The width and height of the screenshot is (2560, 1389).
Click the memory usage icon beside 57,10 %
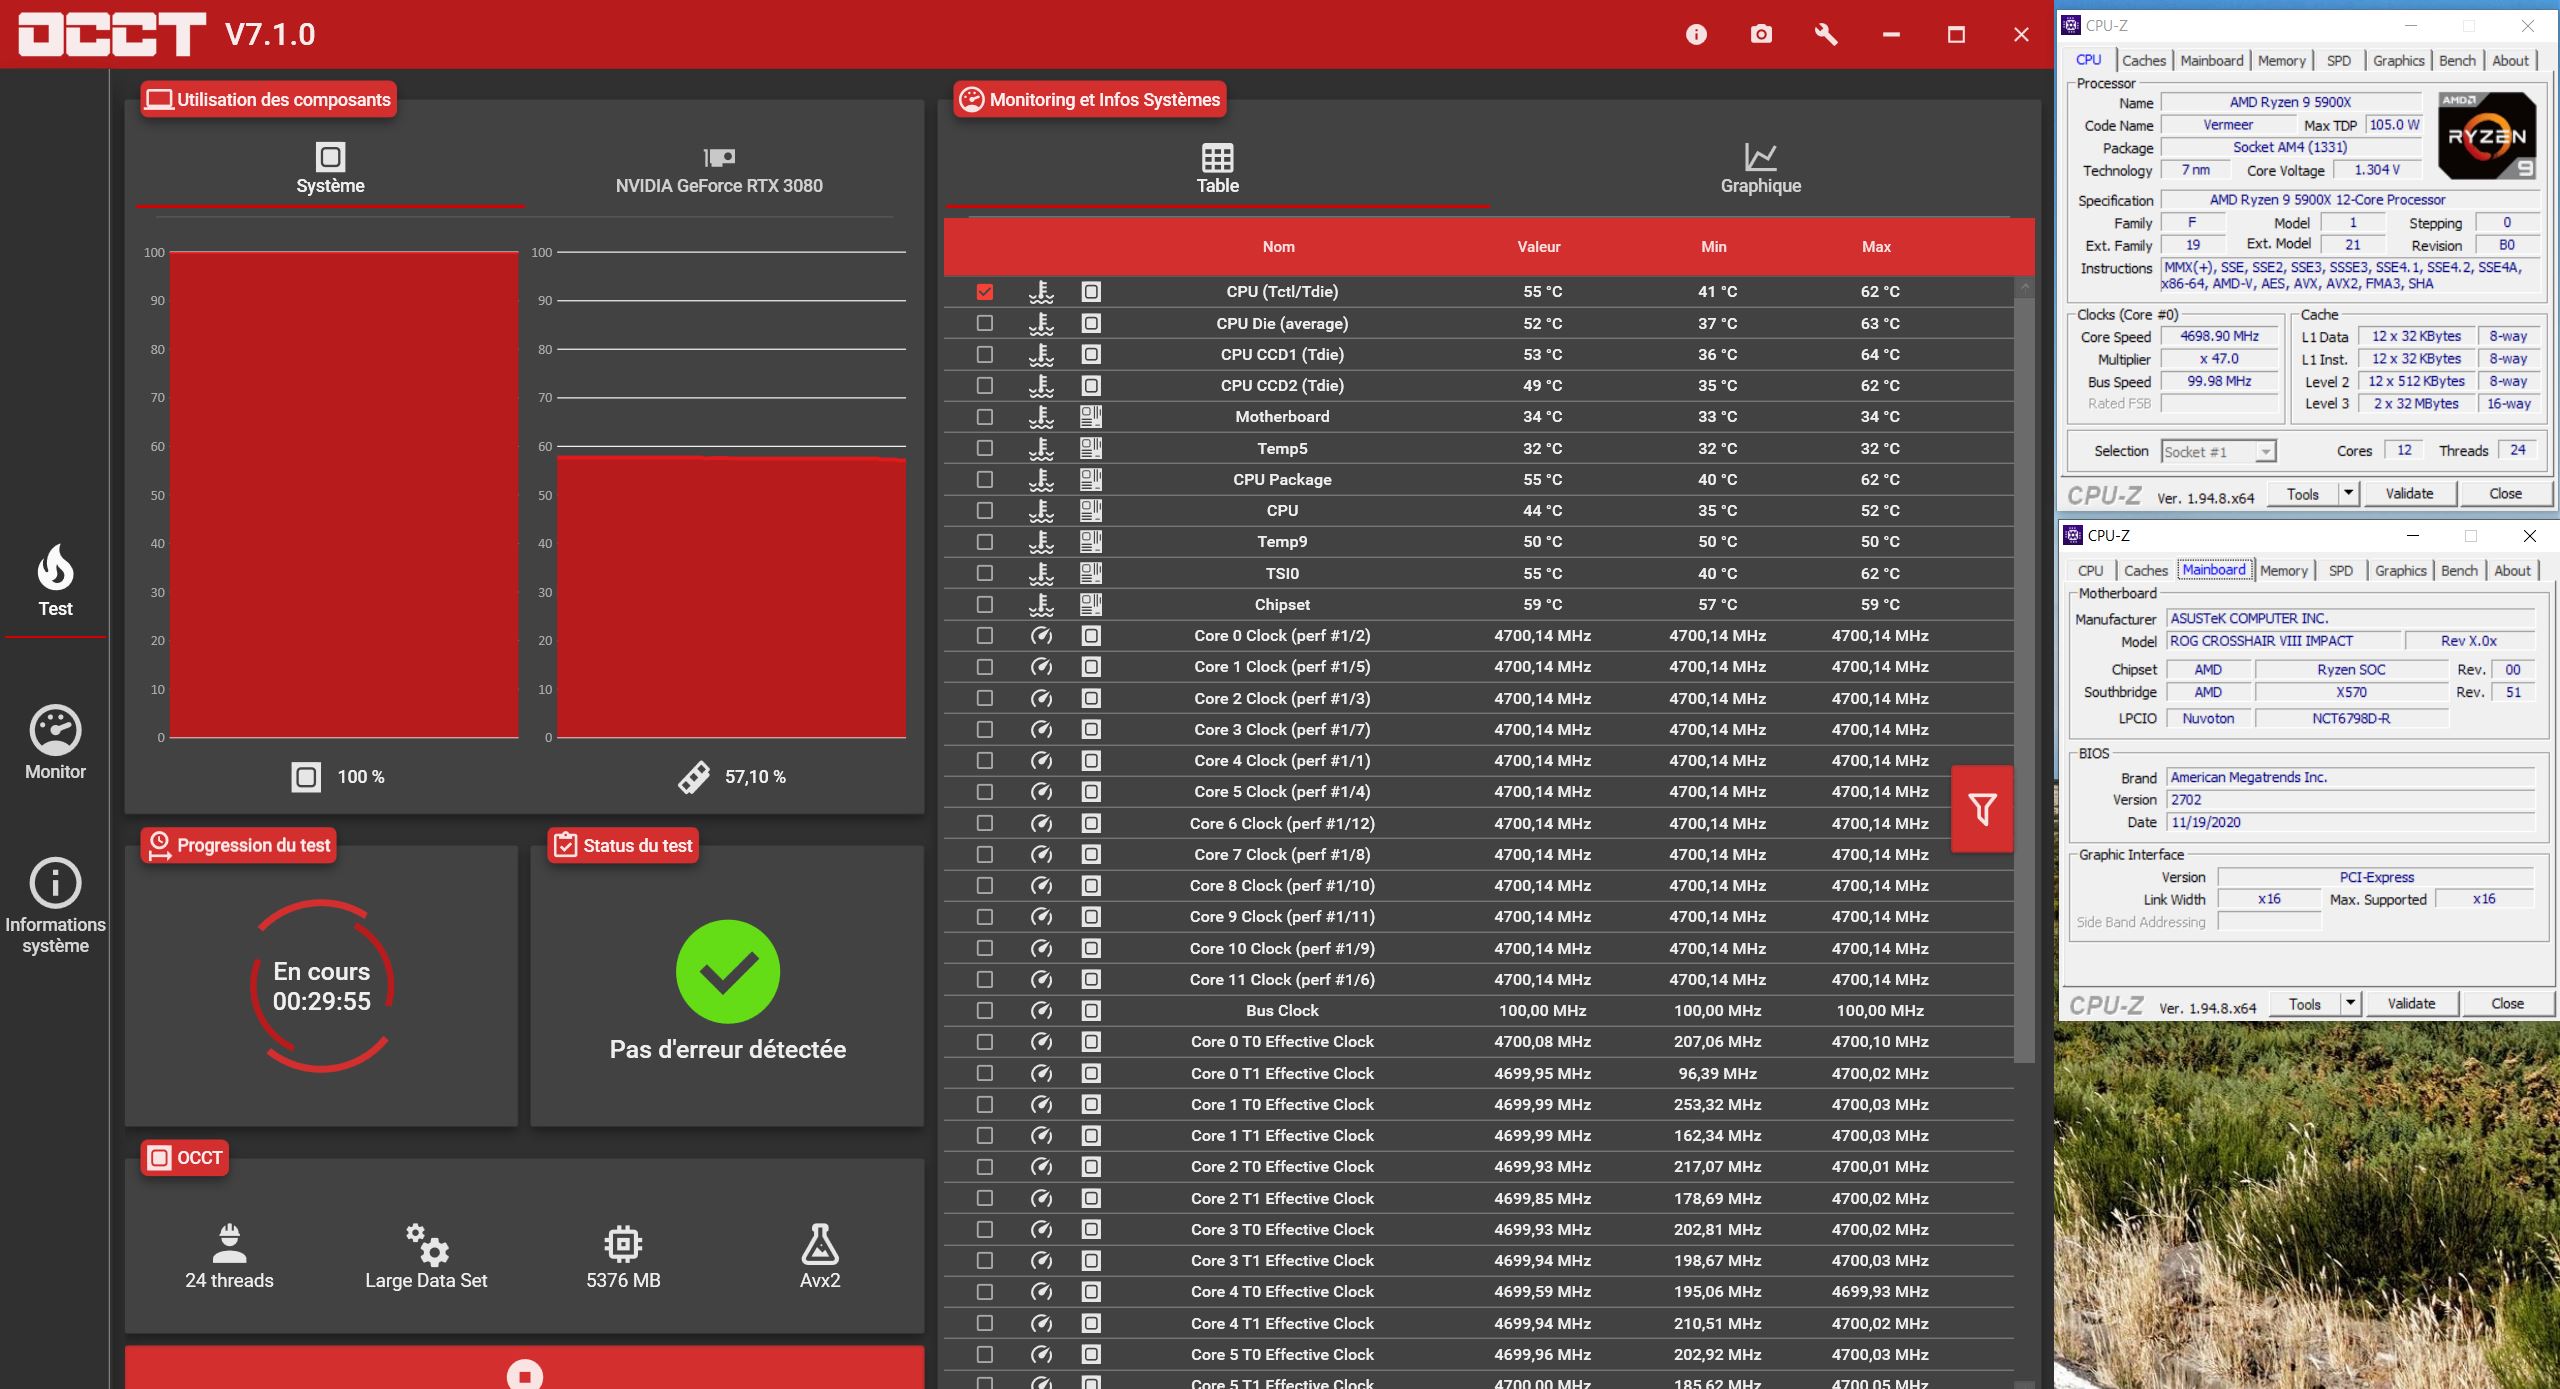[694, 777]
